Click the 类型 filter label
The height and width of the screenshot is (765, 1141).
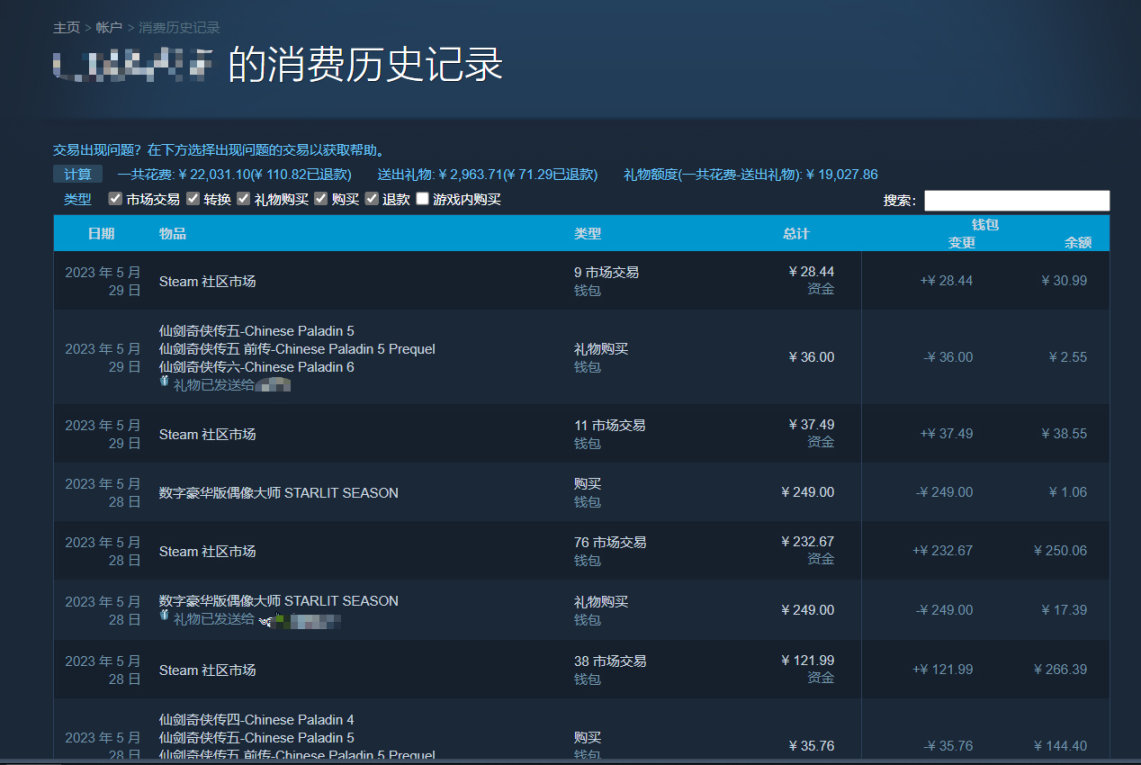click(x=77, y=199)
